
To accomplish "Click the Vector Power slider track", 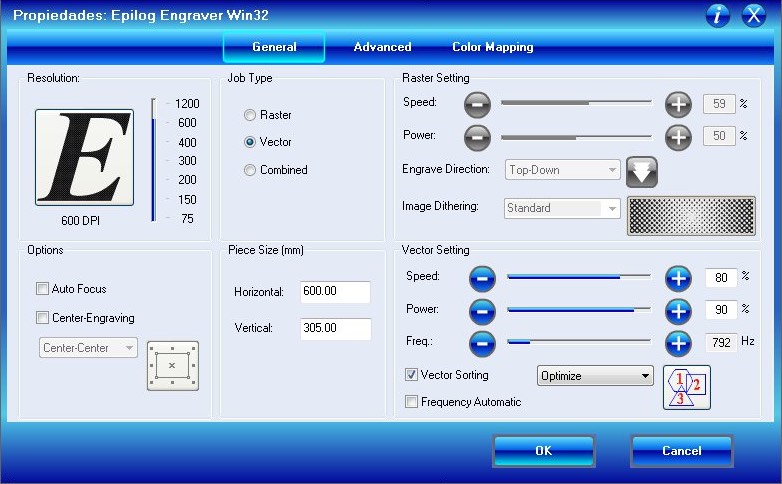I will (579, 310).
